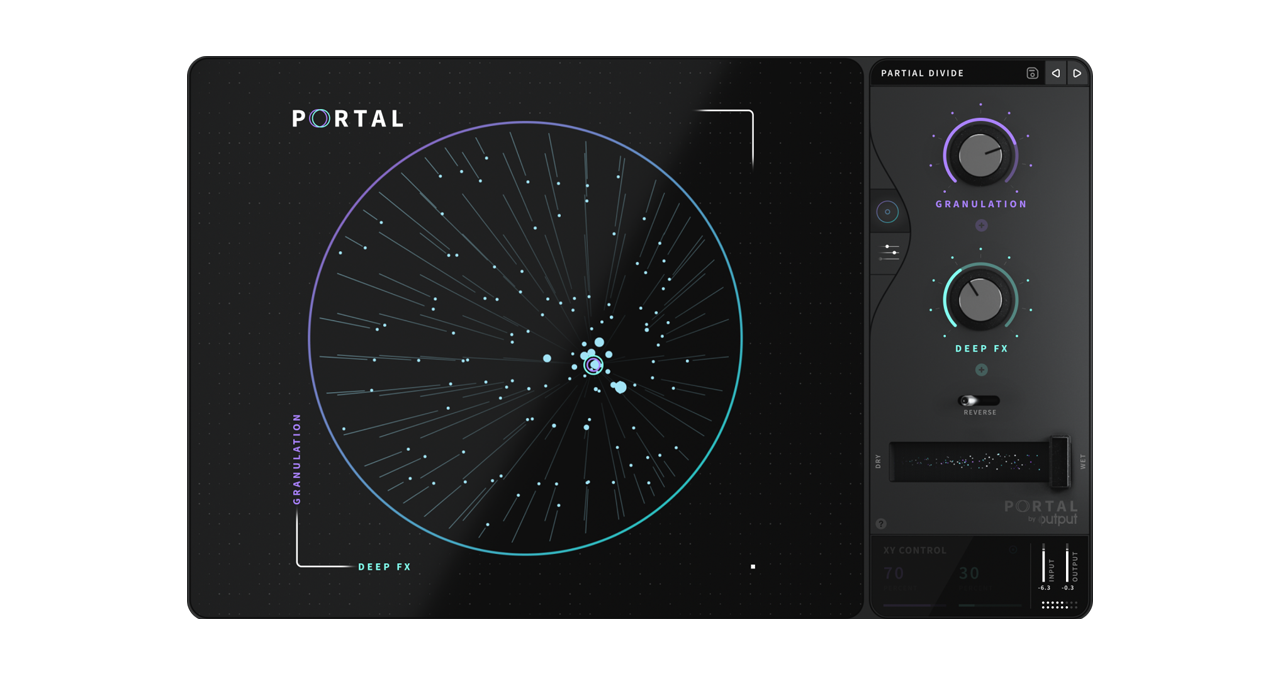Click the XY Control value 30
Viewport: 1280px width, 675px height.
coord(969,573)
